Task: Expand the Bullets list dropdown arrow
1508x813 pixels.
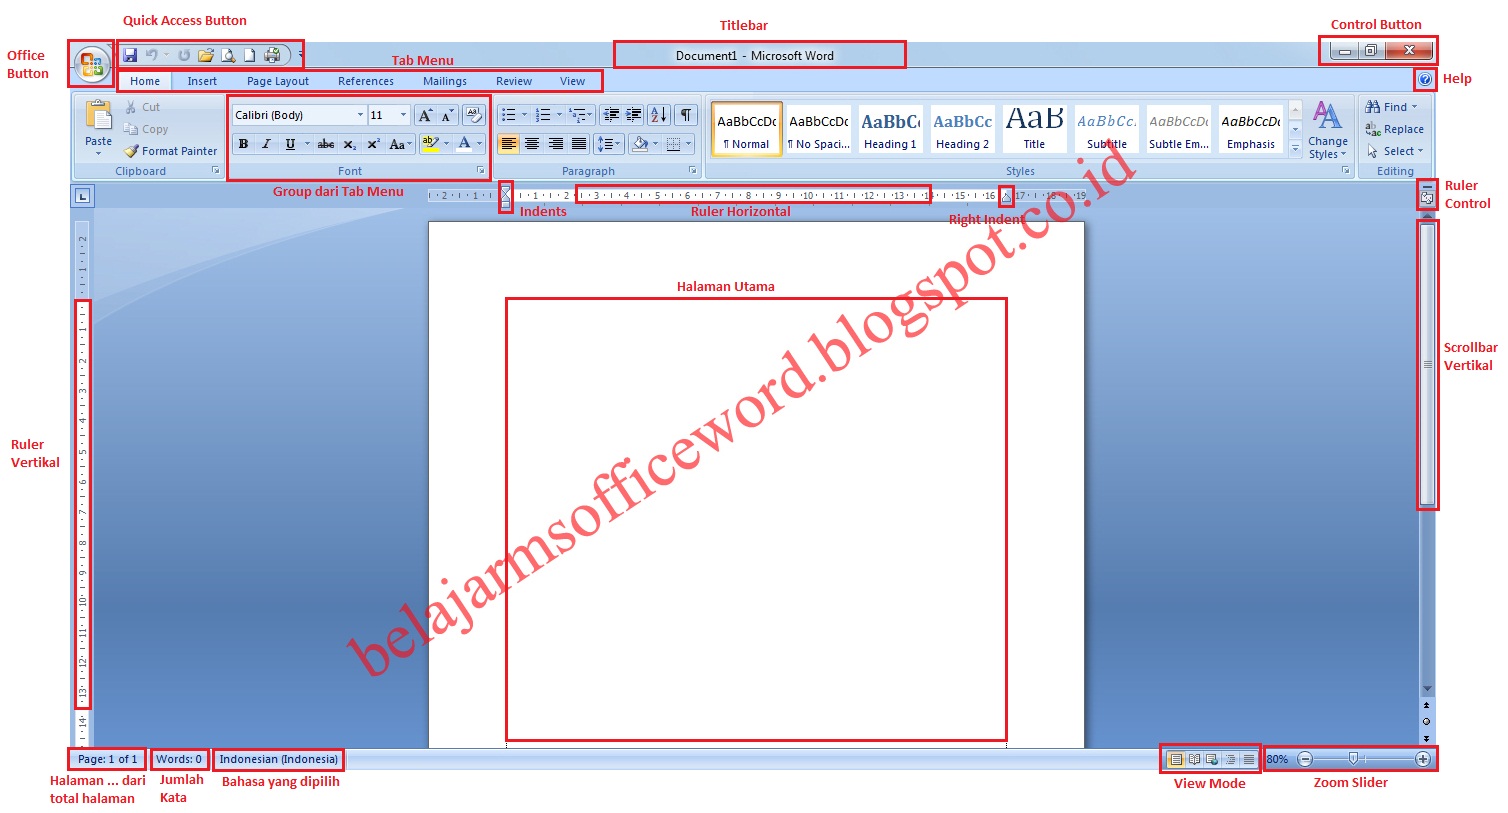Action: tap(524, 115)
